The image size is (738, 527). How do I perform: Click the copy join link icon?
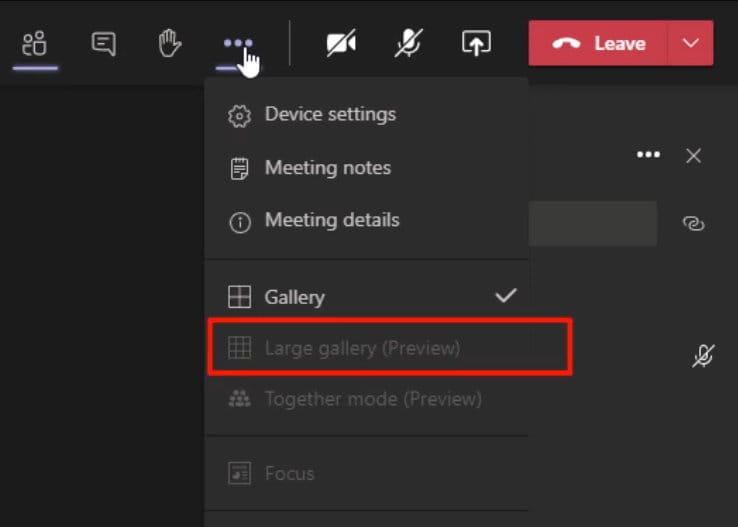tap(693, 224)
